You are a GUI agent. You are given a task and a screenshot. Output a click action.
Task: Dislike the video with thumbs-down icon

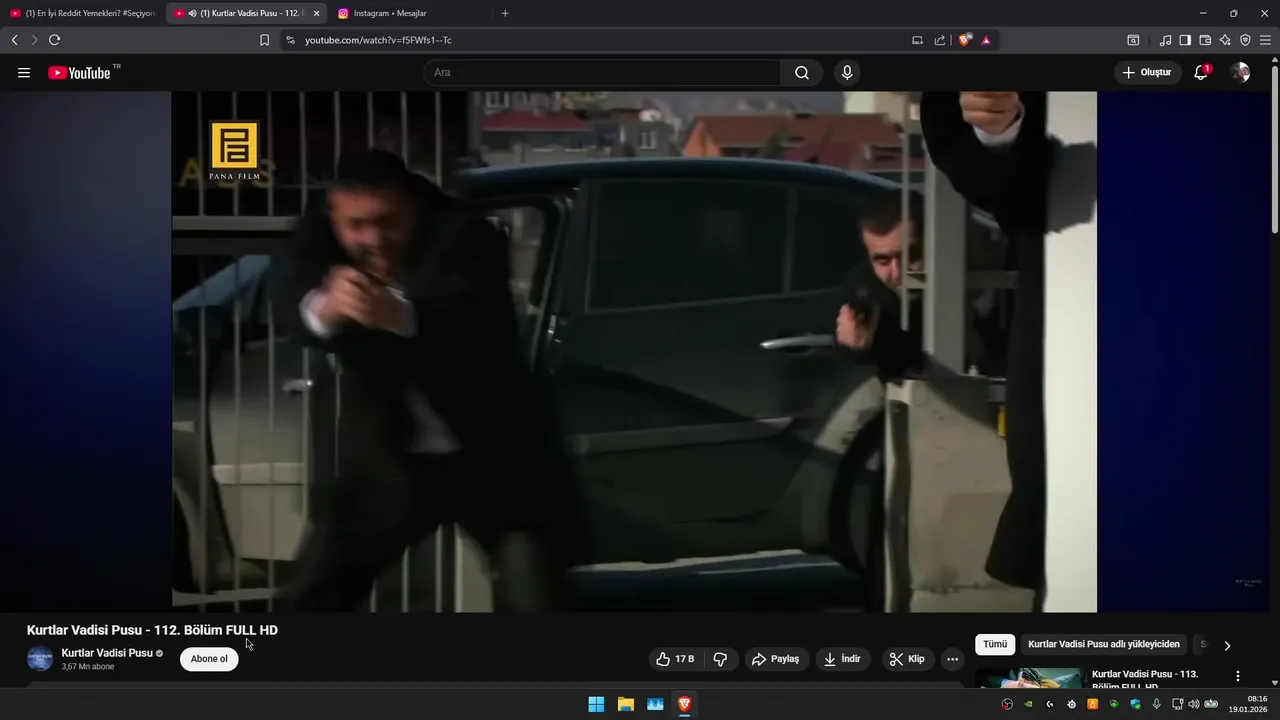(x=720, y=659)
